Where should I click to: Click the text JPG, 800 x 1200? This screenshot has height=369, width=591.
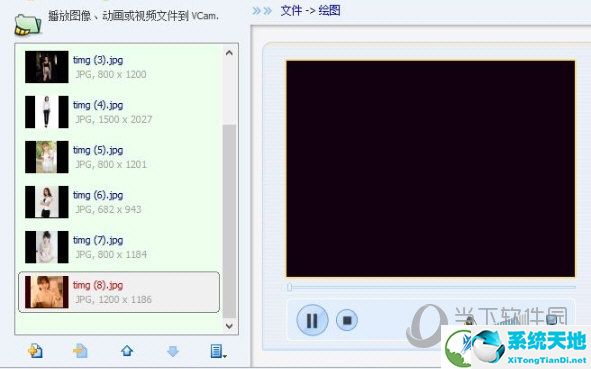pos(111,74)
